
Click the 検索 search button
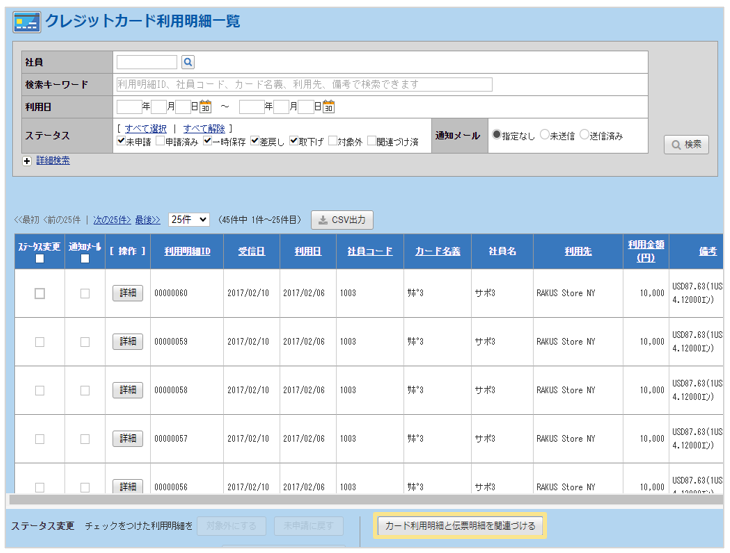coord(686,145)
